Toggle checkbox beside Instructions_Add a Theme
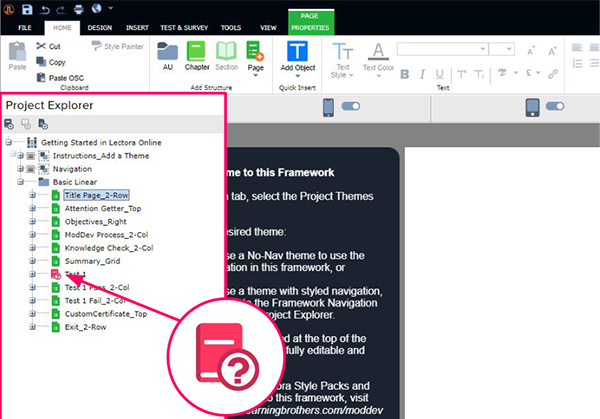 click(29, 157)
